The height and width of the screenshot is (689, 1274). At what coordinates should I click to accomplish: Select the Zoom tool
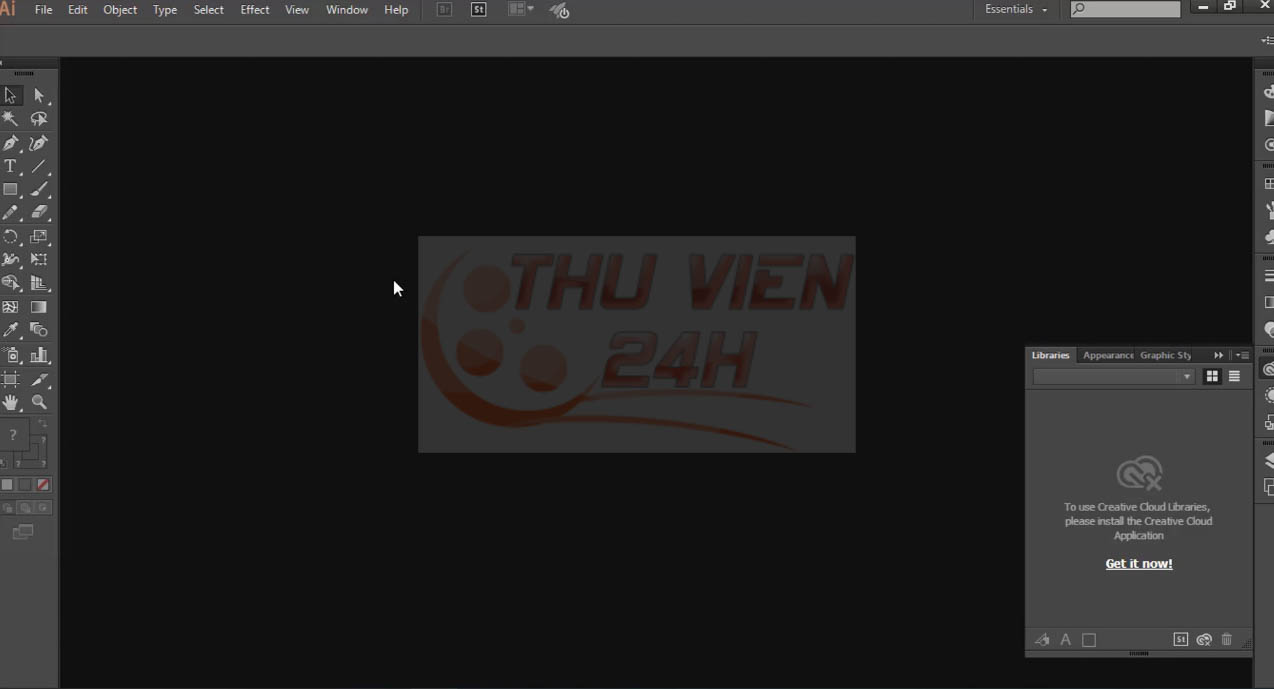[39, 403]
